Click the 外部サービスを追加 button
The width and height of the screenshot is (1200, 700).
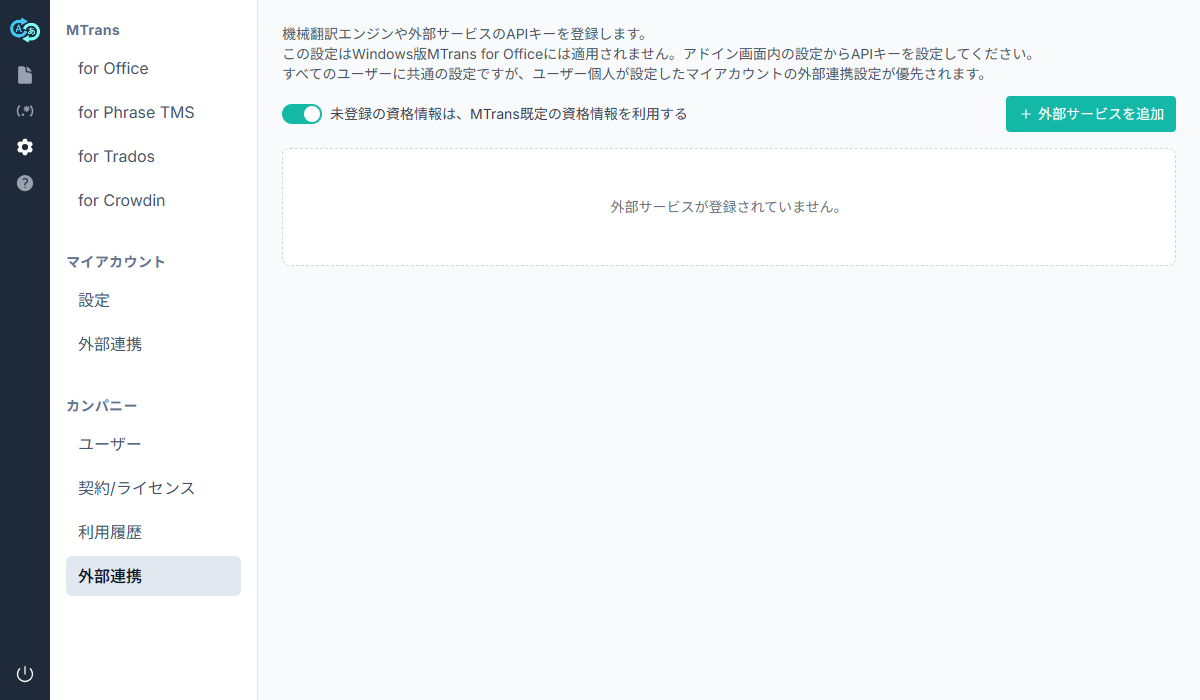point(1091,114)
